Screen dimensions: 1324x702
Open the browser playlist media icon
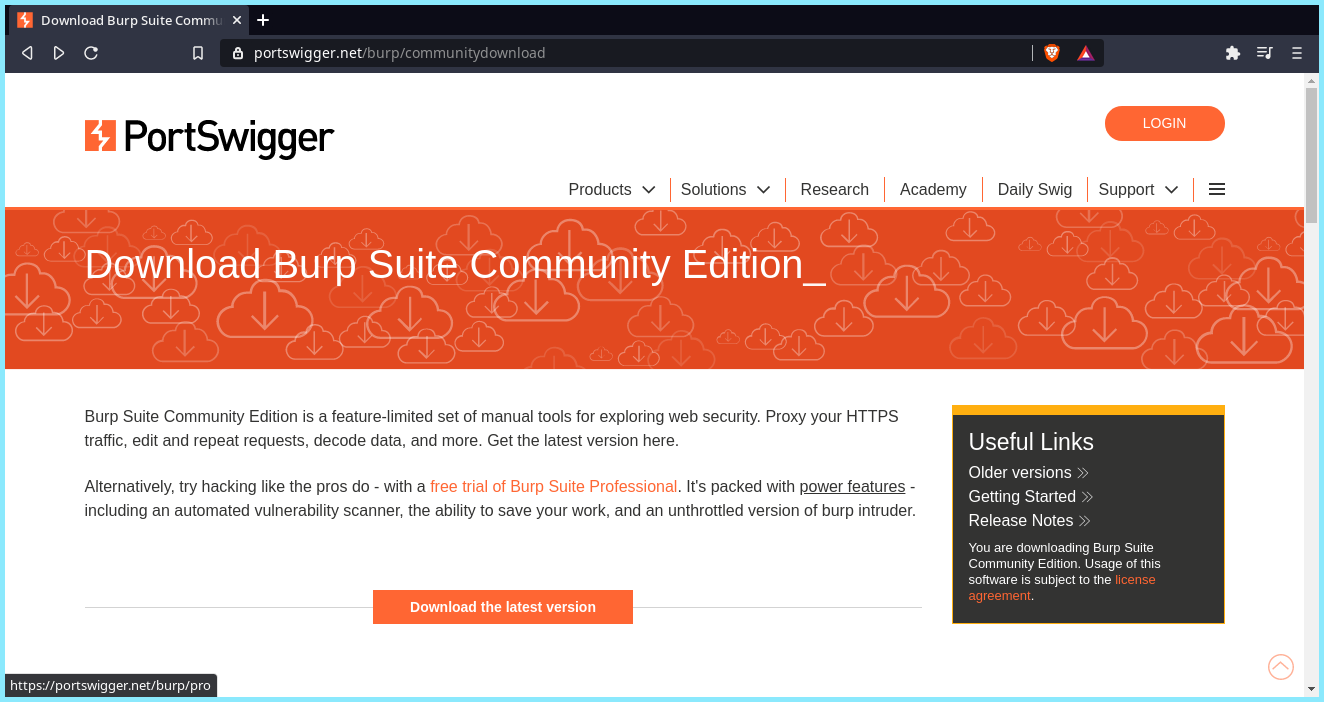pyautogui.click(x=1264, y=53)
